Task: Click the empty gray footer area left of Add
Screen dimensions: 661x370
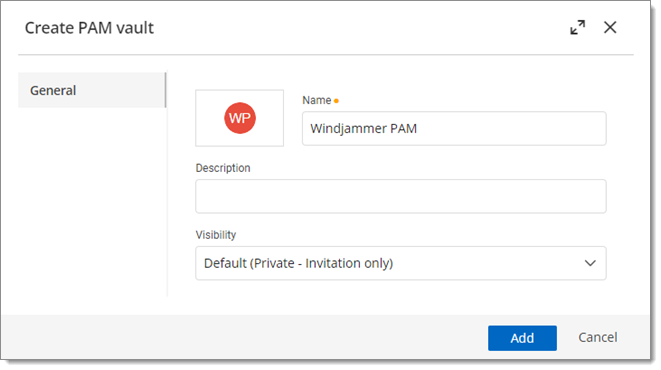Action: (x=245, y=338)
